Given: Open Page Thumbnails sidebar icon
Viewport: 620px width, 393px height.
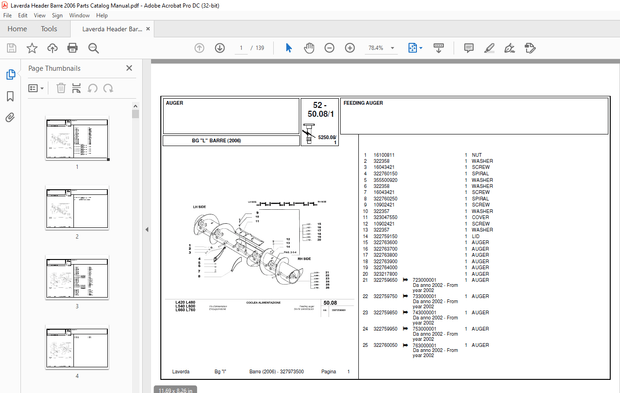Looking at the screenshot, I should point(10,75).
